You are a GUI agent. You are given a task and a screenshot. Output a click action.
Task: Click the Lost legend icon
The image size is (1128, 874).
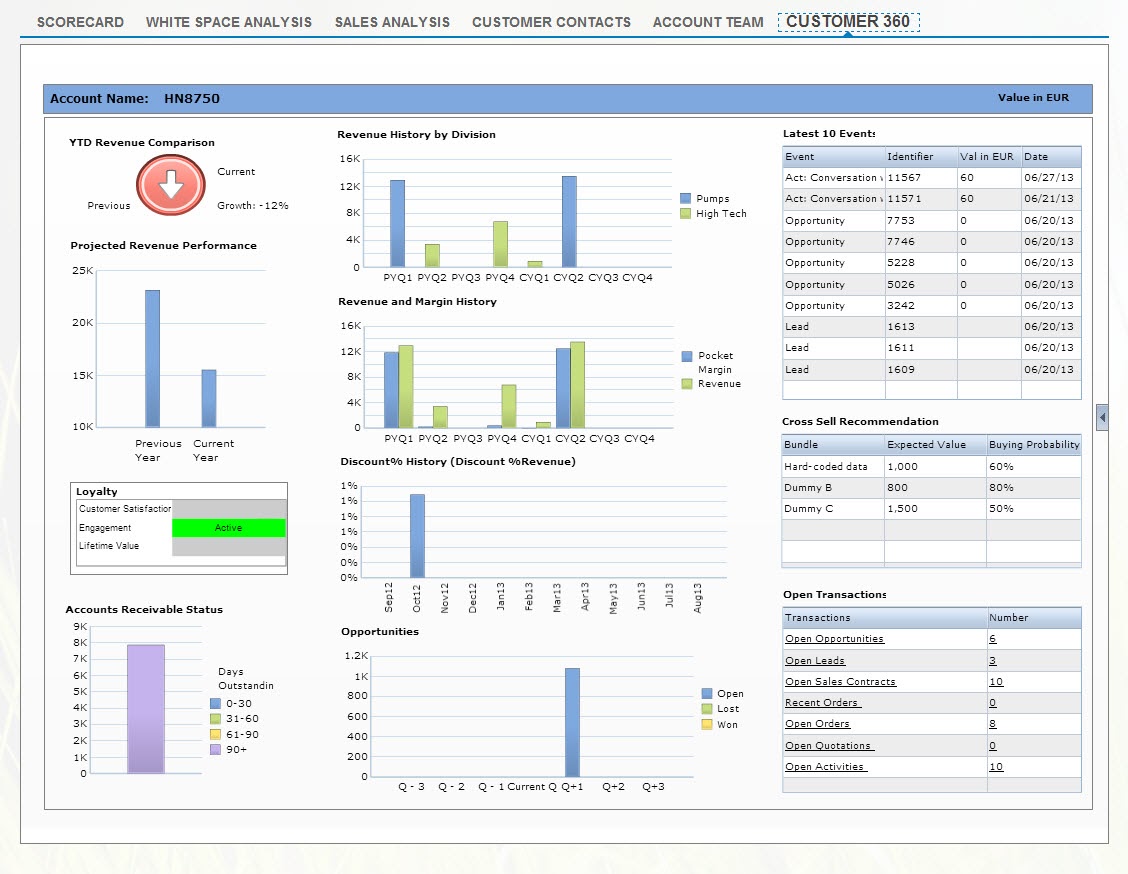(x=708, y=709)
